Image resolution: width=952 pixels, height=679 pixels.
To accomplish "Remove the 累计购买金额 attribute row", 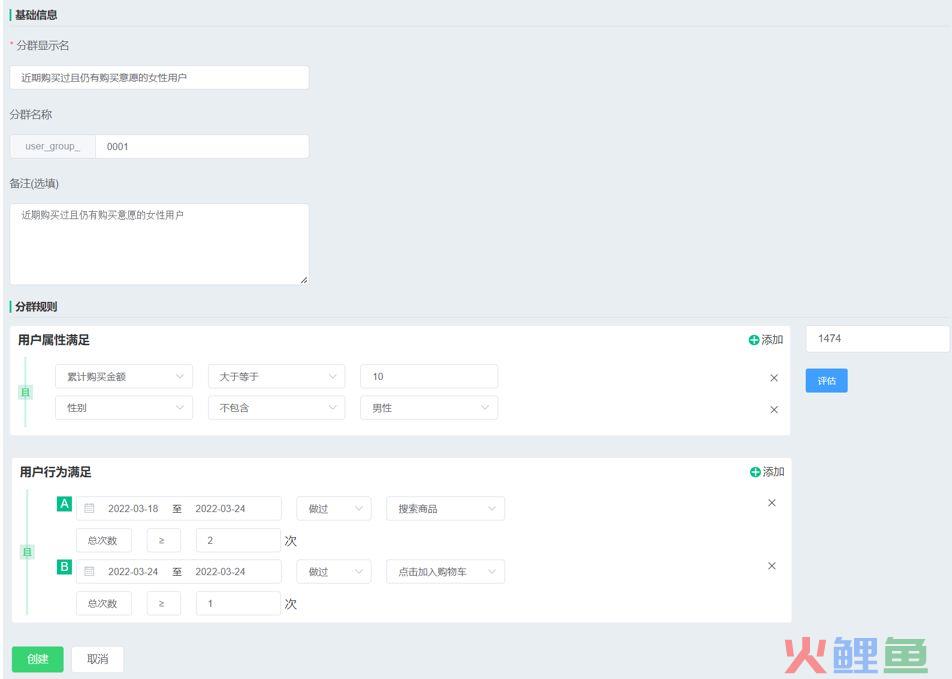I will 774,378.
